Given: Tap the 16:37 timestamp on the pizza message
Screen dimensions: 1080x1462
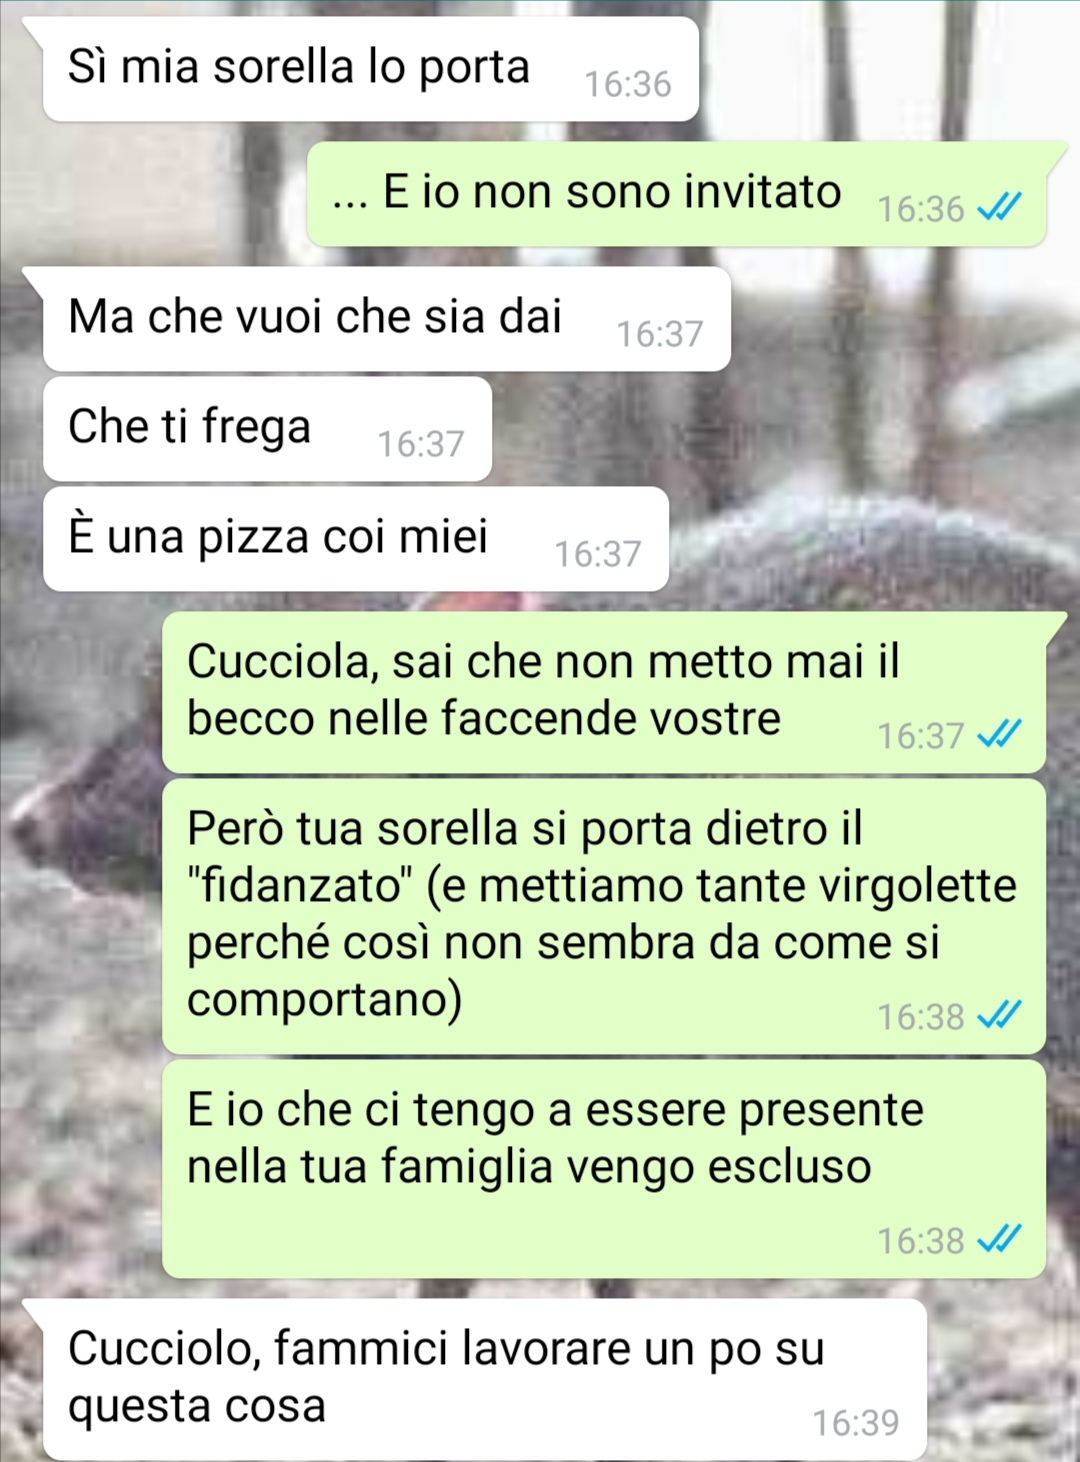Looking at the screenshot, I should pos(598,553).
